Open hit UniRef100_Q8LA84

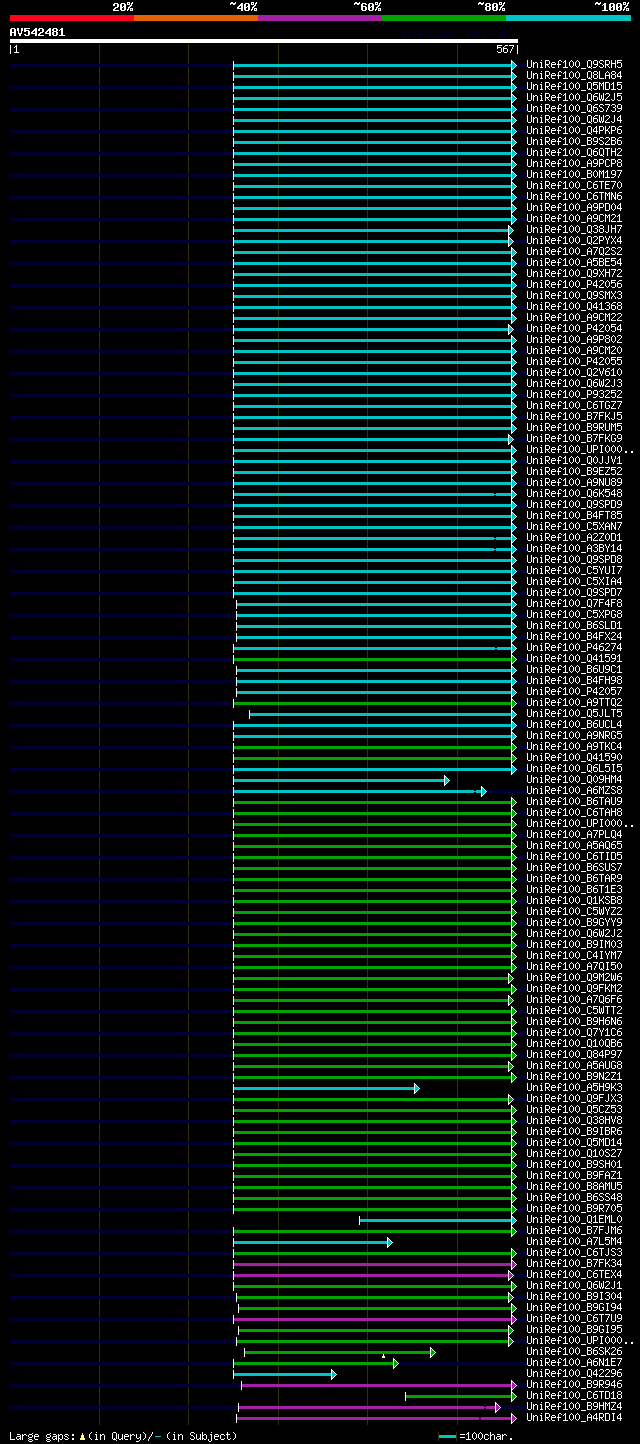(x=574, y=75)
